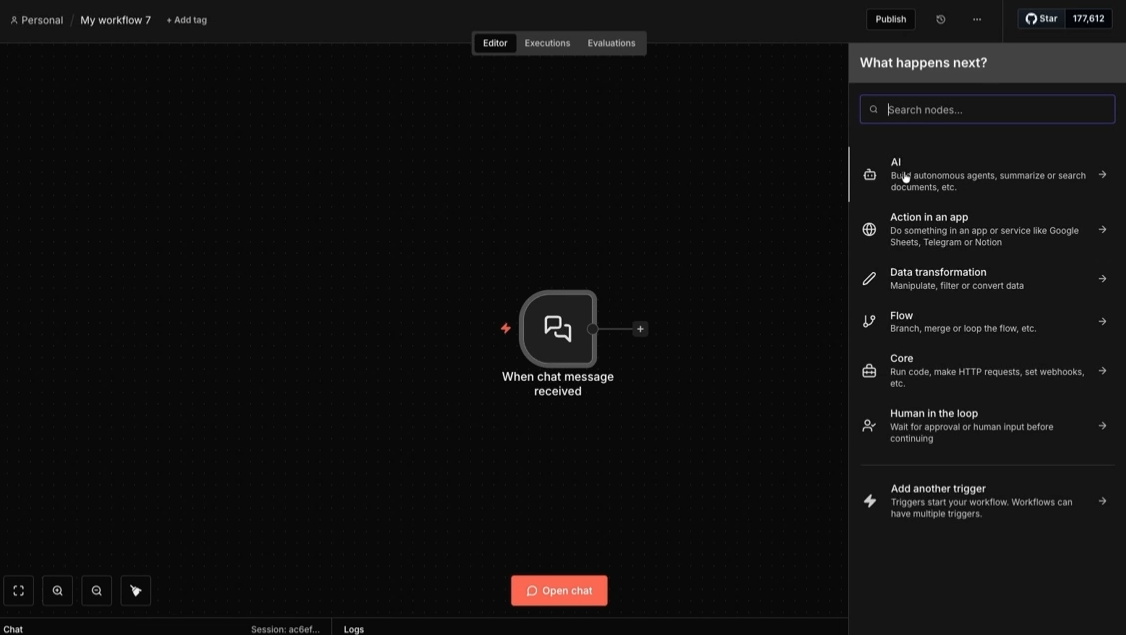Zoom out on the canvas
This screenshot has width=1126, height=635.
(x=96, y=590)
